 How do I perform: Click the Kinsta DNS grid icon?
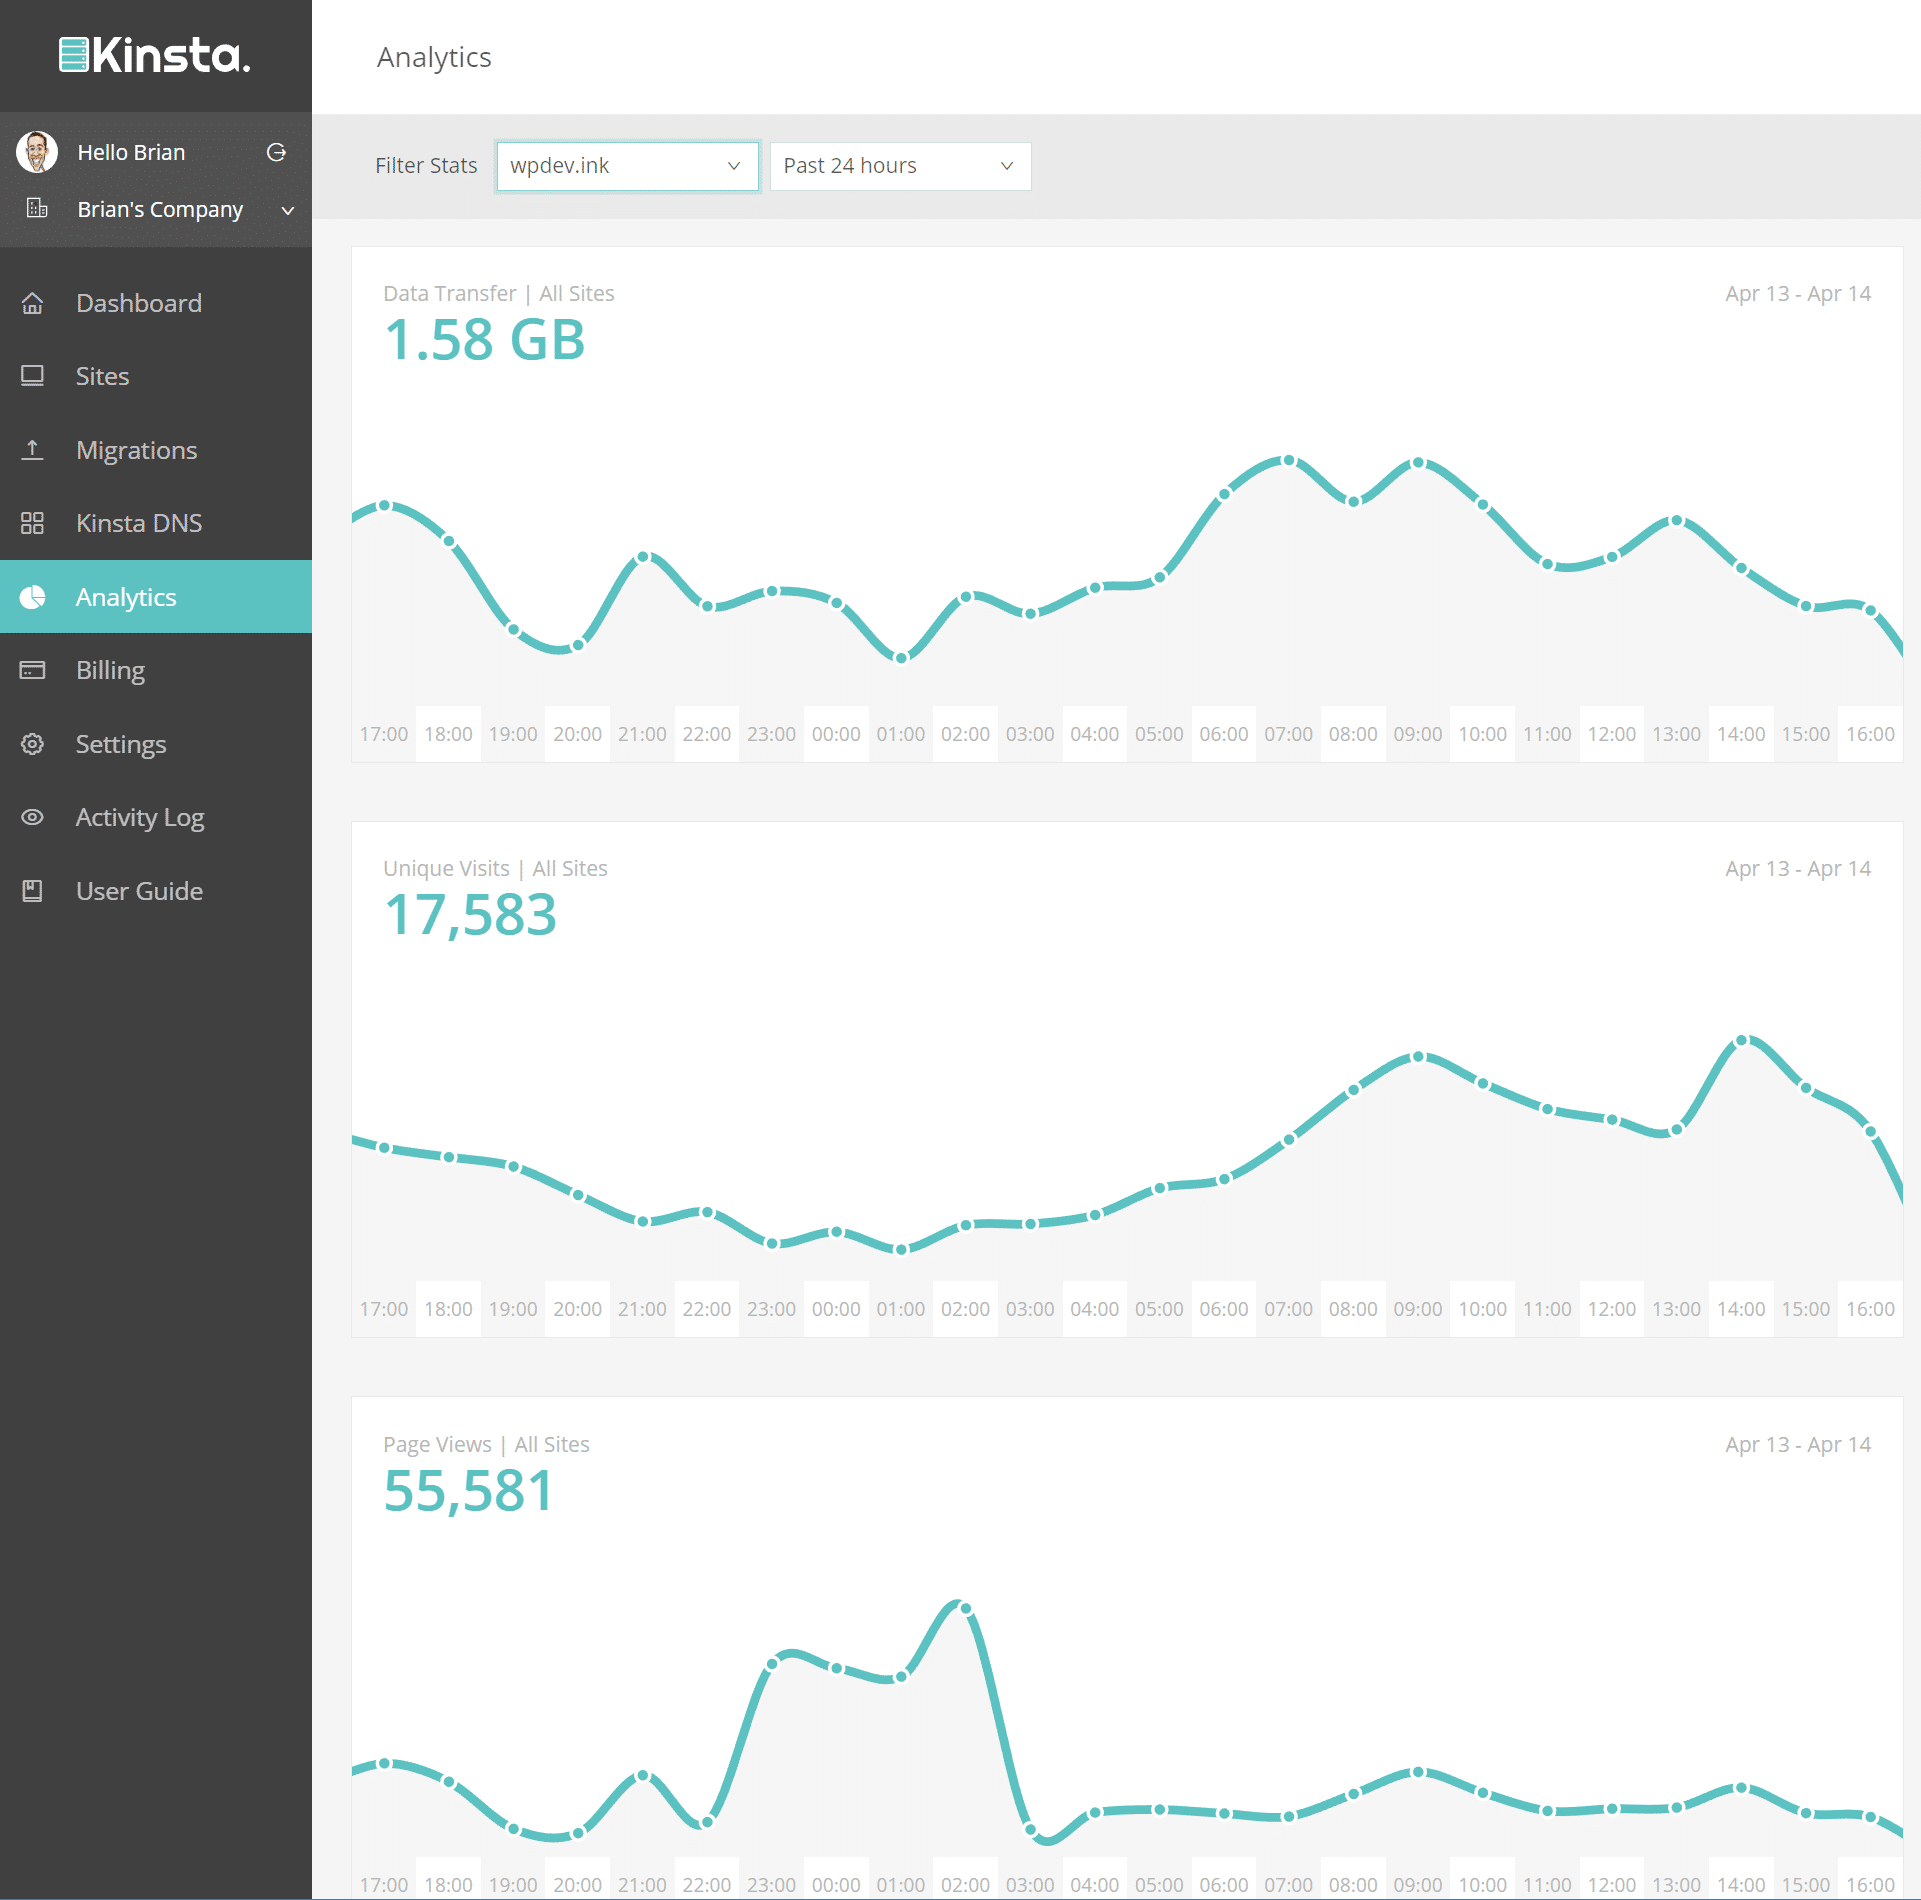[33, 523]
